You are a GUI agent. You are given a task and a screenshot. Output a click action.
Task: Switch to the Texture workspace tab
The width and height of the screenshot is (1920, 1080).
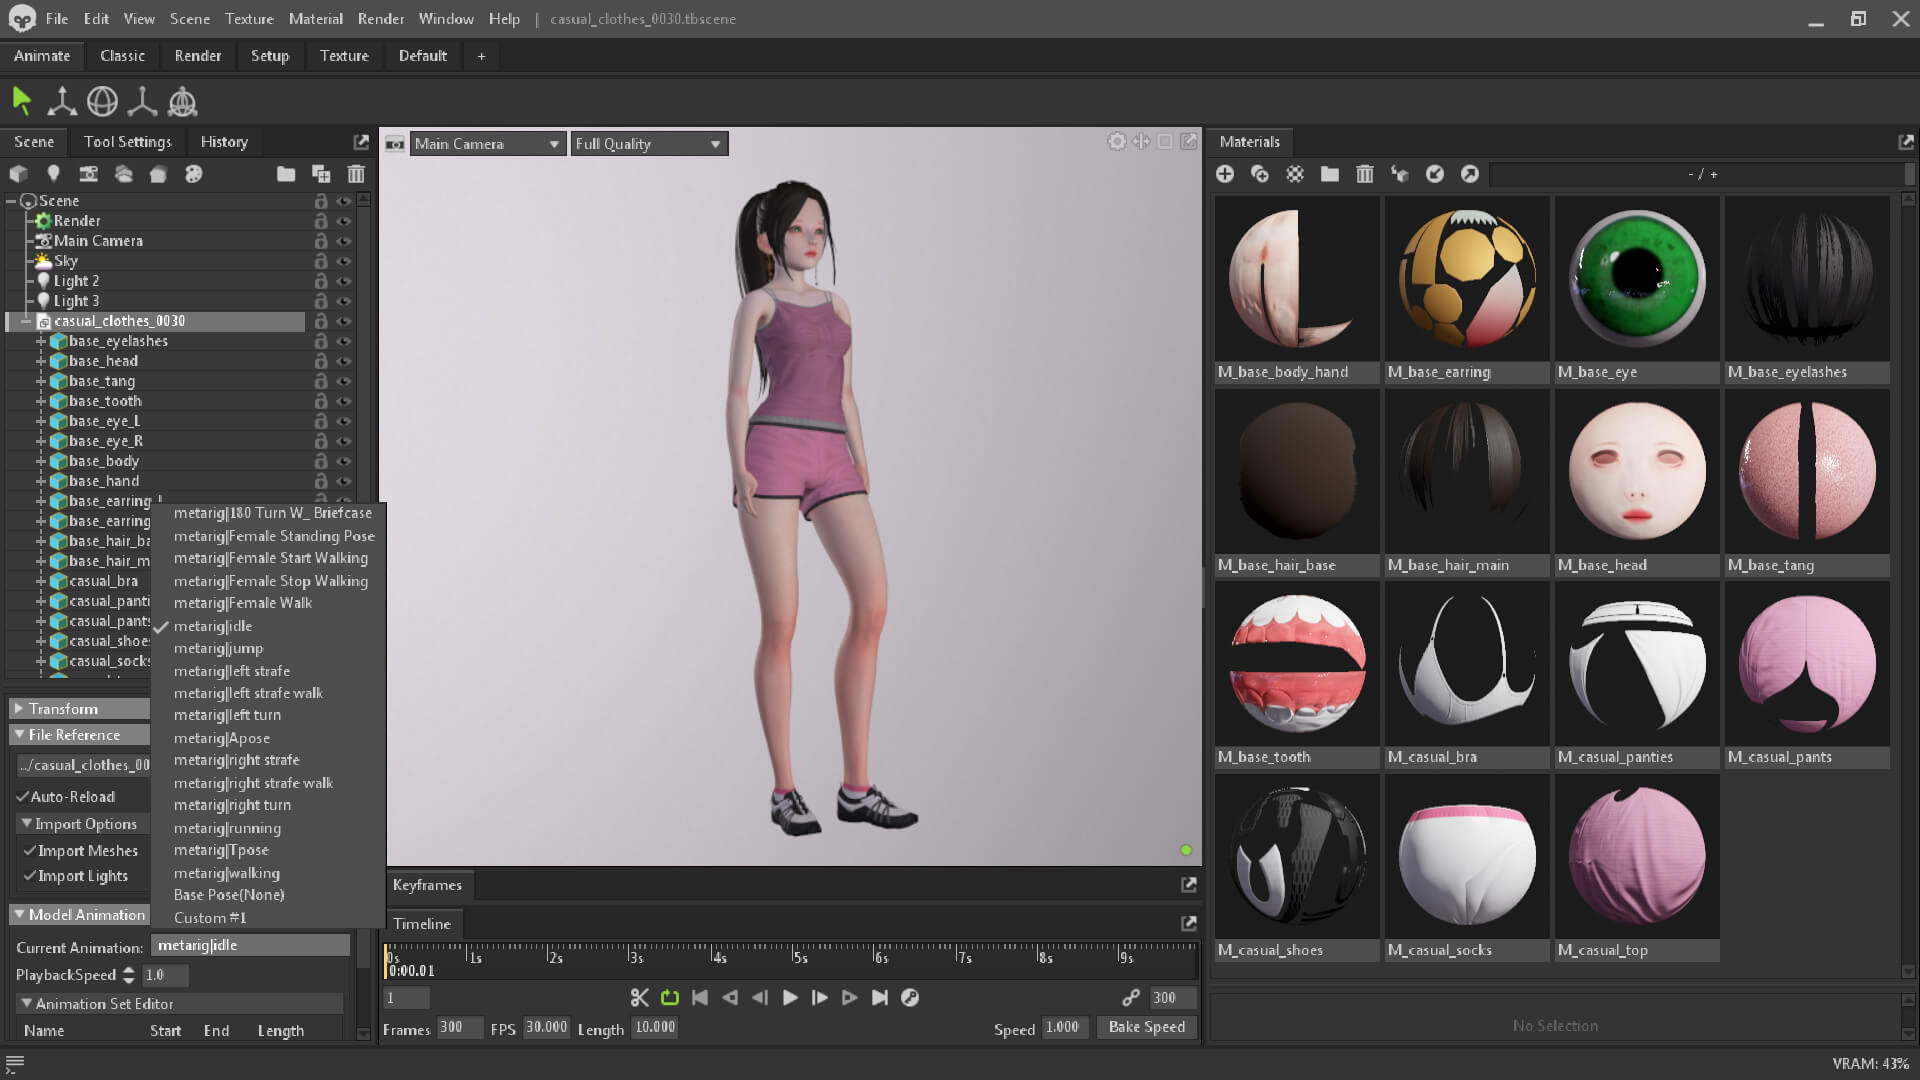[x=344, y=56]
